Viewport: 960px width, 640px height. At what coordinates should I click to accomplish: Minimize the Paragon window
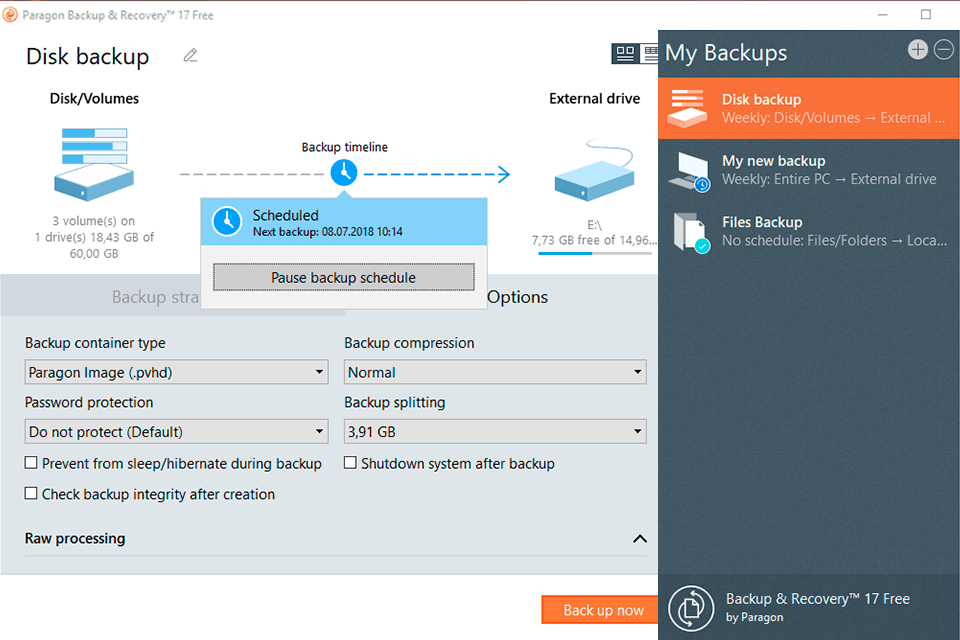pyautogui.click(x=882, y=15)
